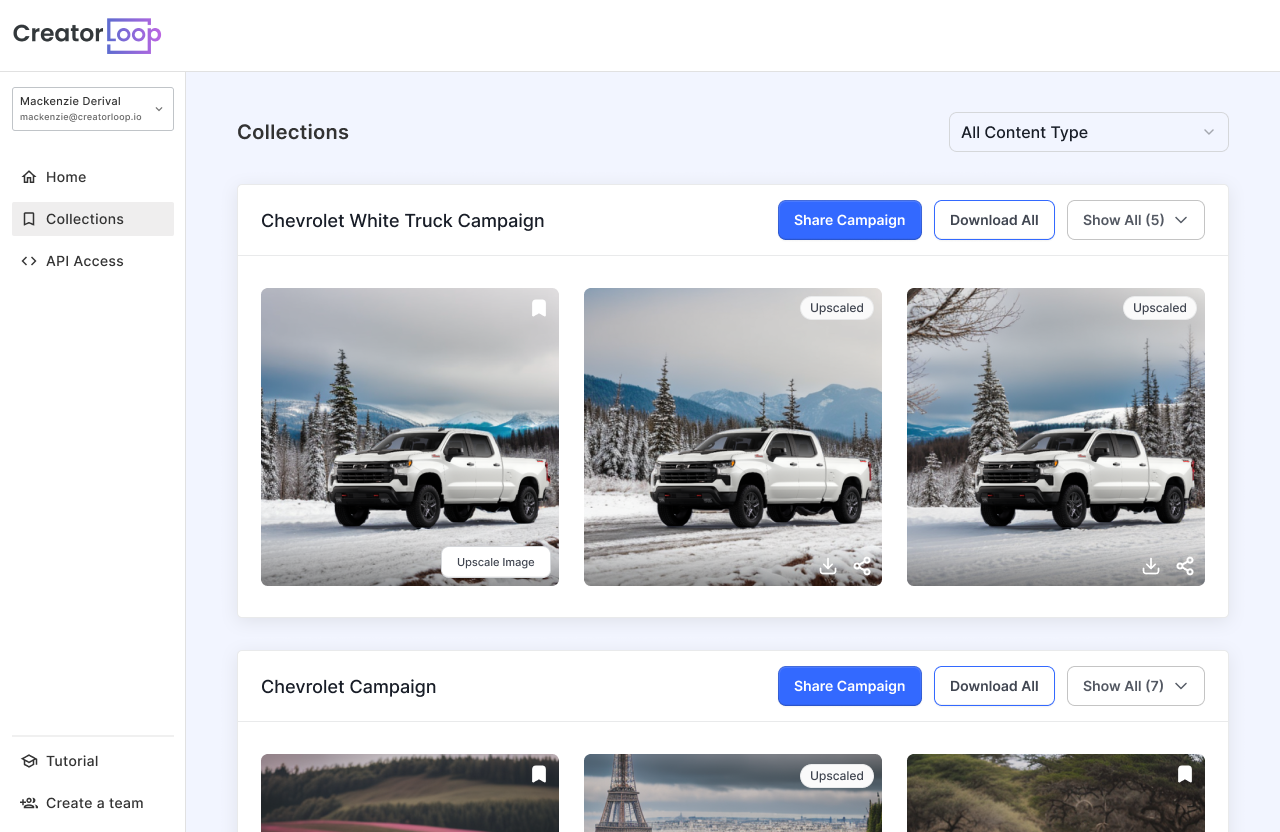Click the Create a team people icon
Image resolution: width=1280 pixels, height=832 pixels.
coord(29,803)
